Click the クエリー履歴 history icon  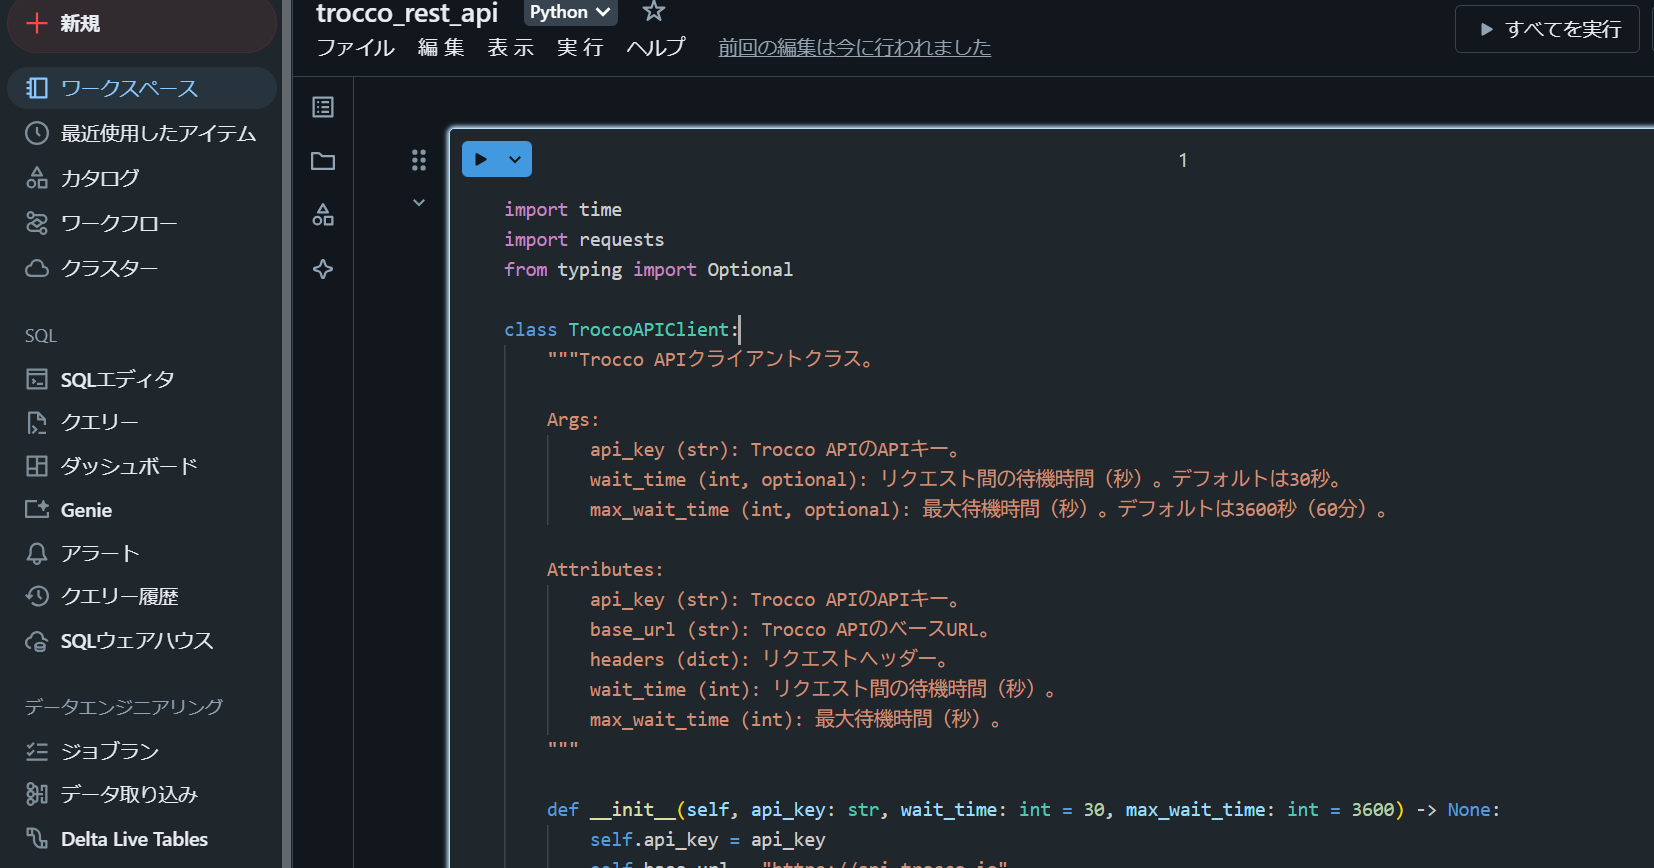coord(37,596)
